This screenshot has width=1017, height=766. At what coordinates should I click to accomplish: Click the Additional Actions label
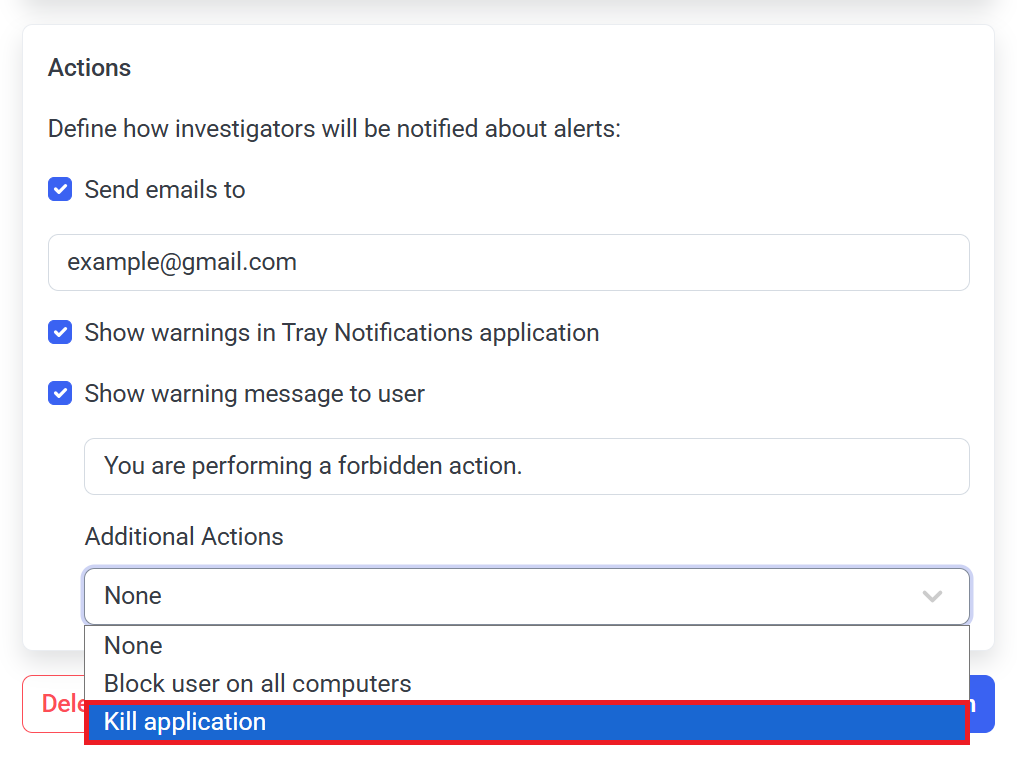[x=184, y=537]
